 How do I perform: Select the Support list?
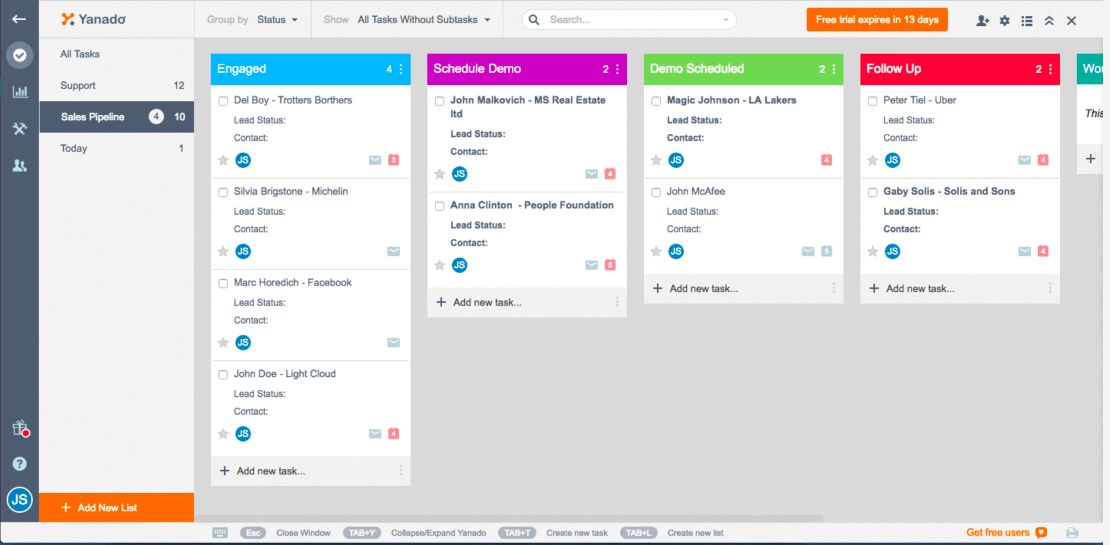coord(116,86)
